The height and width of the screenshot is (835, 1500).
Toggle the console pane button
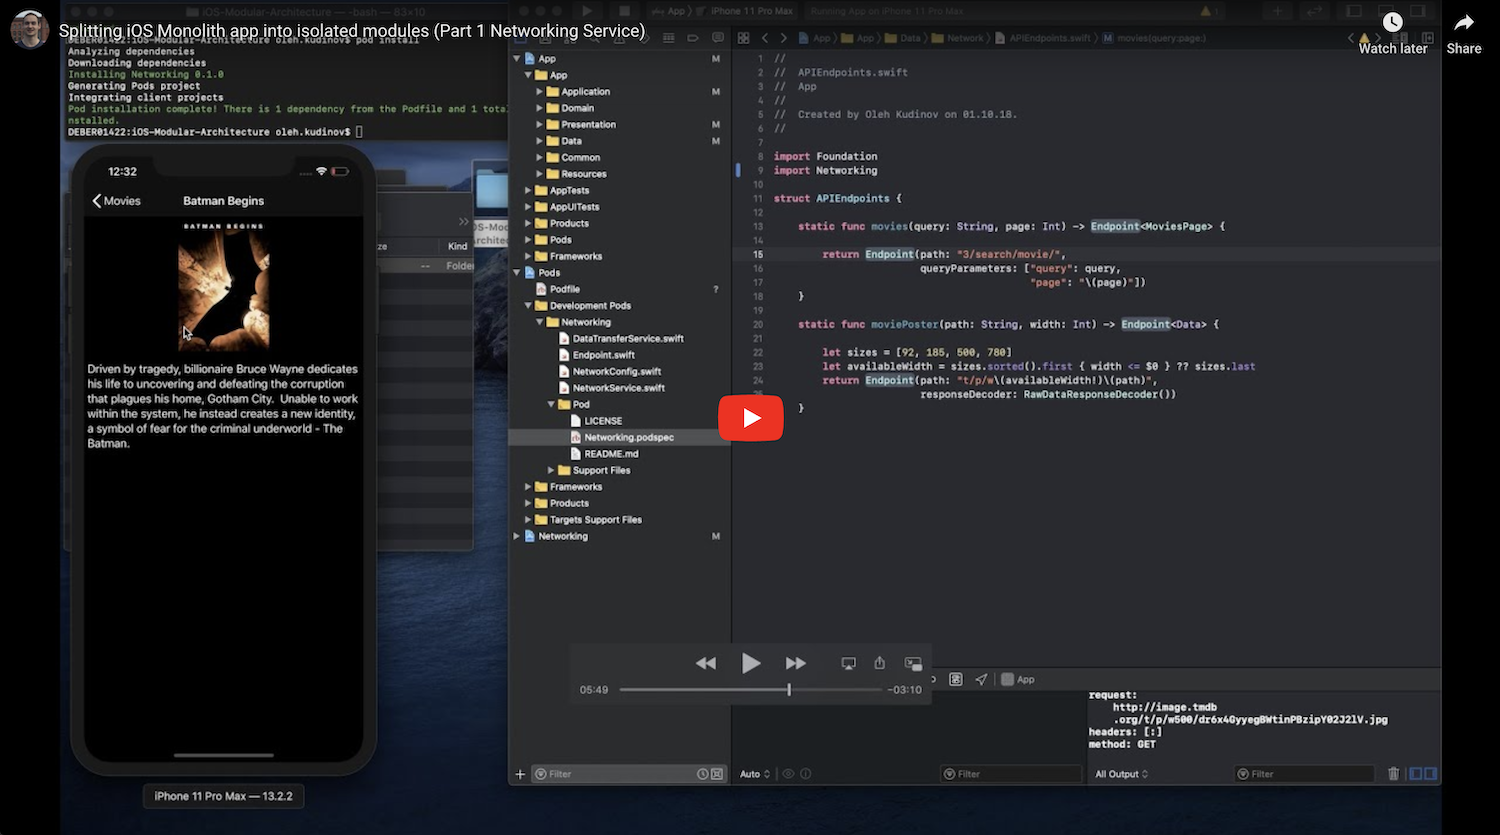(x=1431, y=774)
